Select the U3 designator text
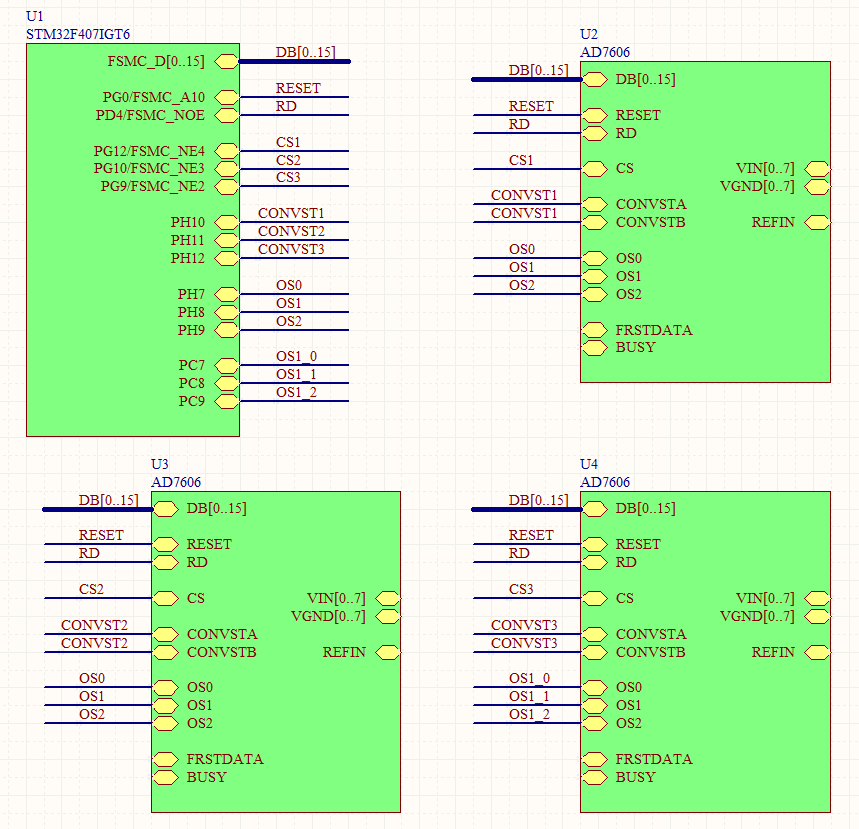This screenshot has width=859, height=829. click(x=159, y=464)
